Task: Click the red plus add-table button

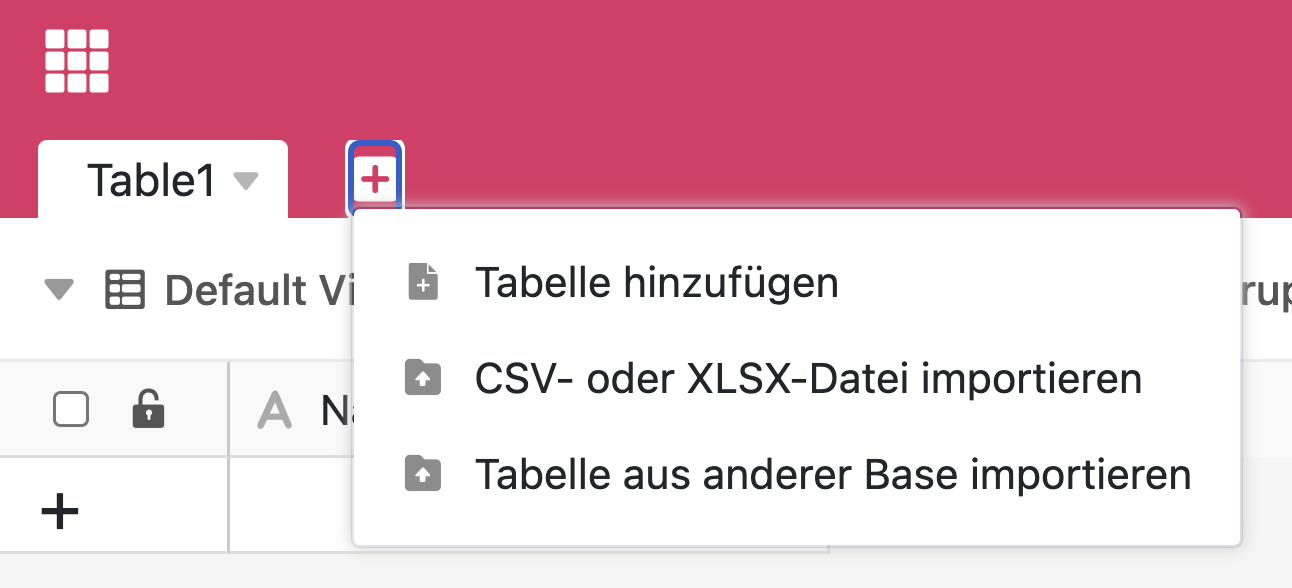Action: click(375, 179)
